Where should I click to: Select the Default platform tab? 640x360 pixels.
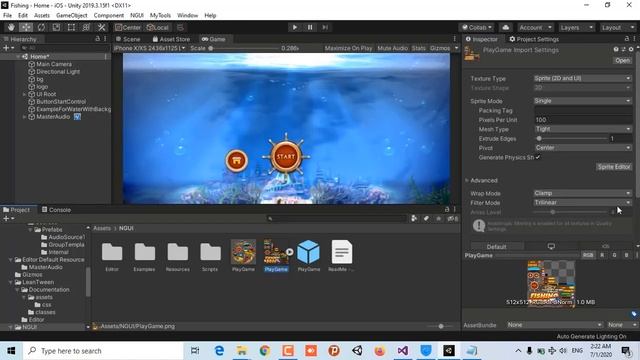pyautogui.click(x=497, y=247)
